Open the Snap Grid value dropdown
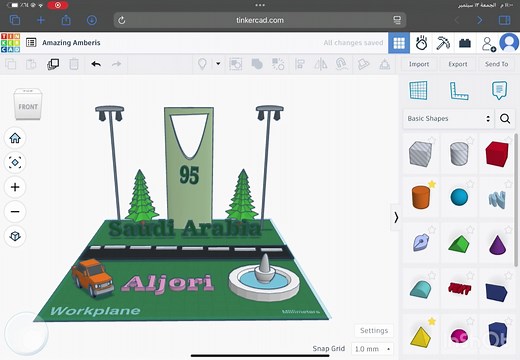This screenshot has width=520, height=360. (x=372, y=349)
